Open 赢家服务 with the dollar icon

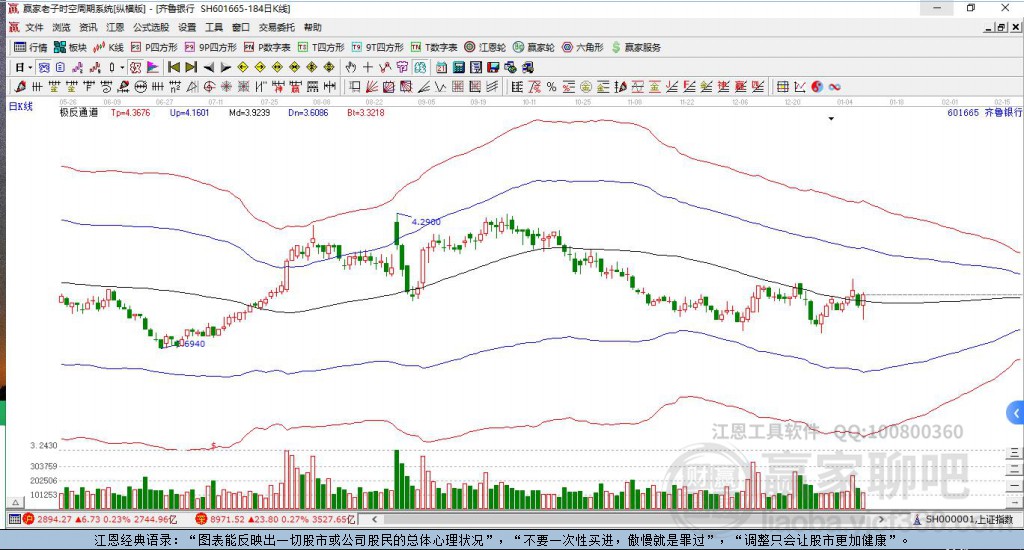(x=636, y=47)
